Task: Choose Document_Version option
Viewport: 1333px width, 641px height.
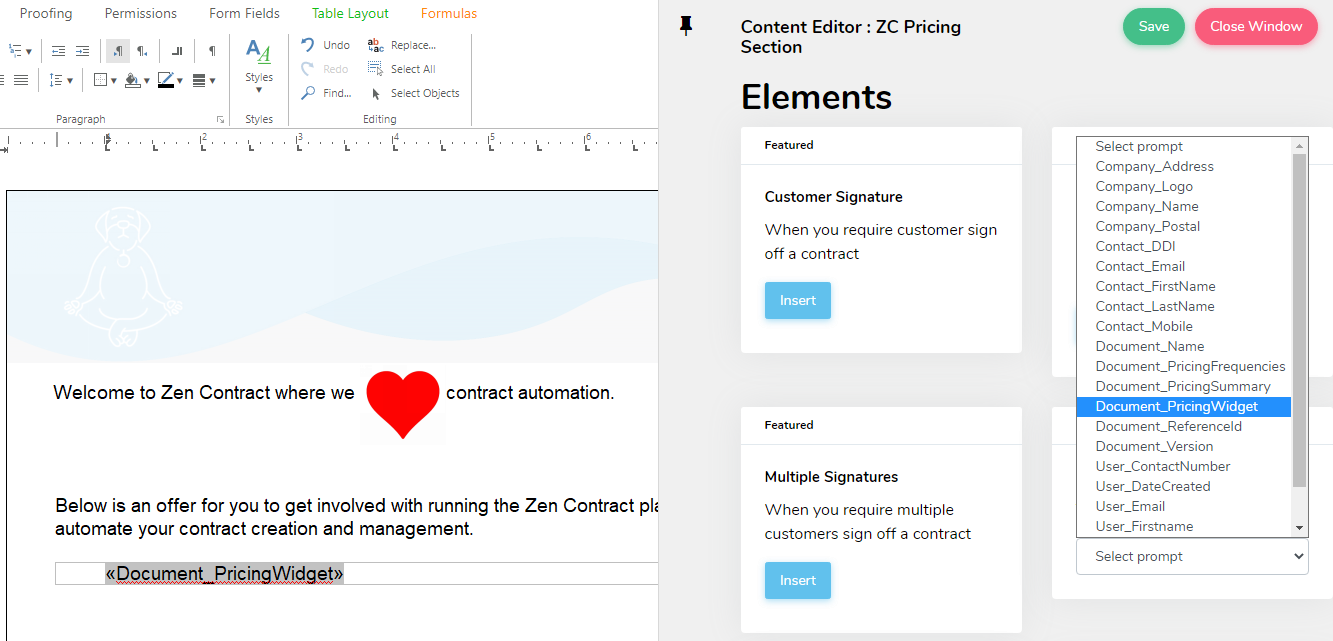Action: click(x=1184, y=446)
